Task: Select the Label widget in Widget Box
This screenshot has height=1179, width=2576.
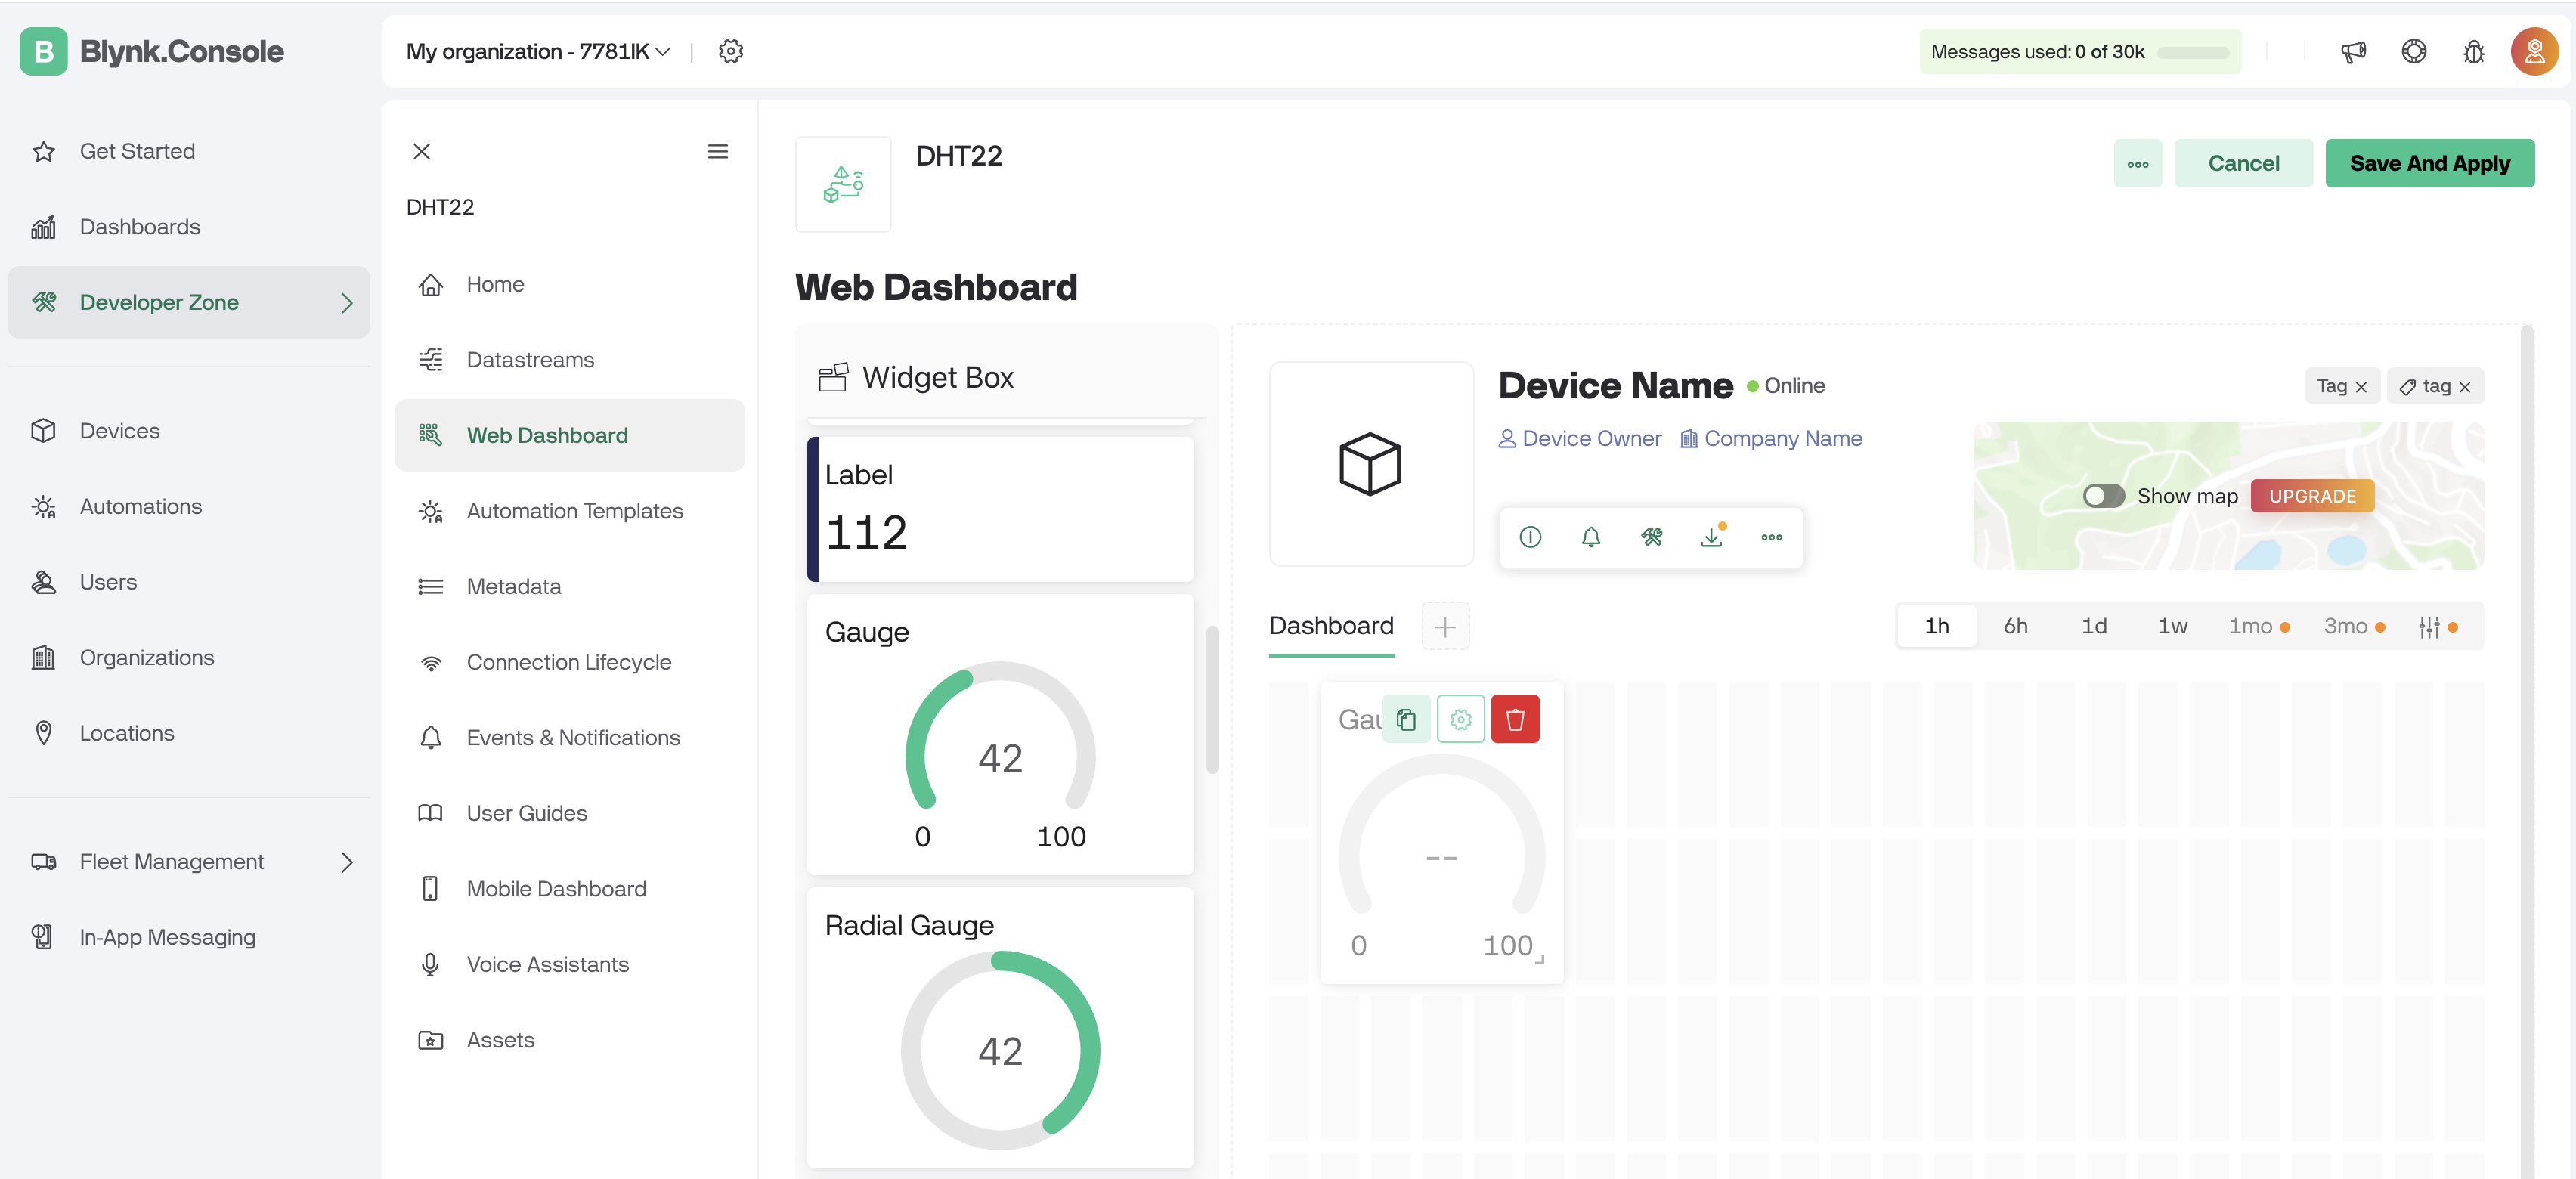Action: (1000, 509)
